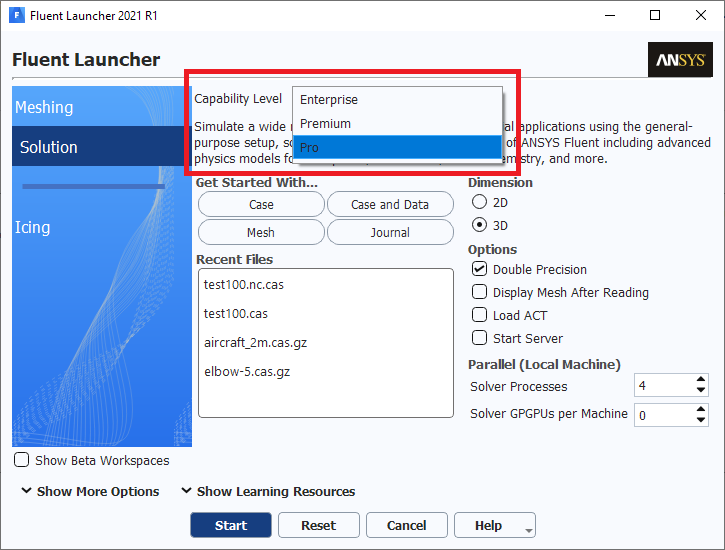Screen dimensions: 725x550
Task: Open recent file test100.nc.cas
Action: click(244, 285)
